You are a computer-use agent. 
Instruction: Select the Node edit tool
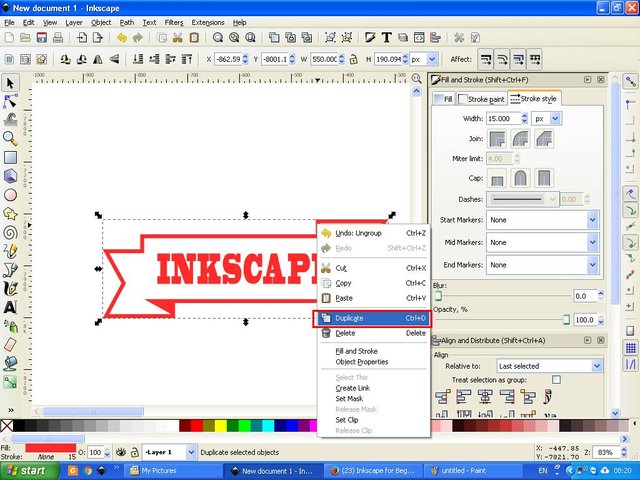click(10, 101)
